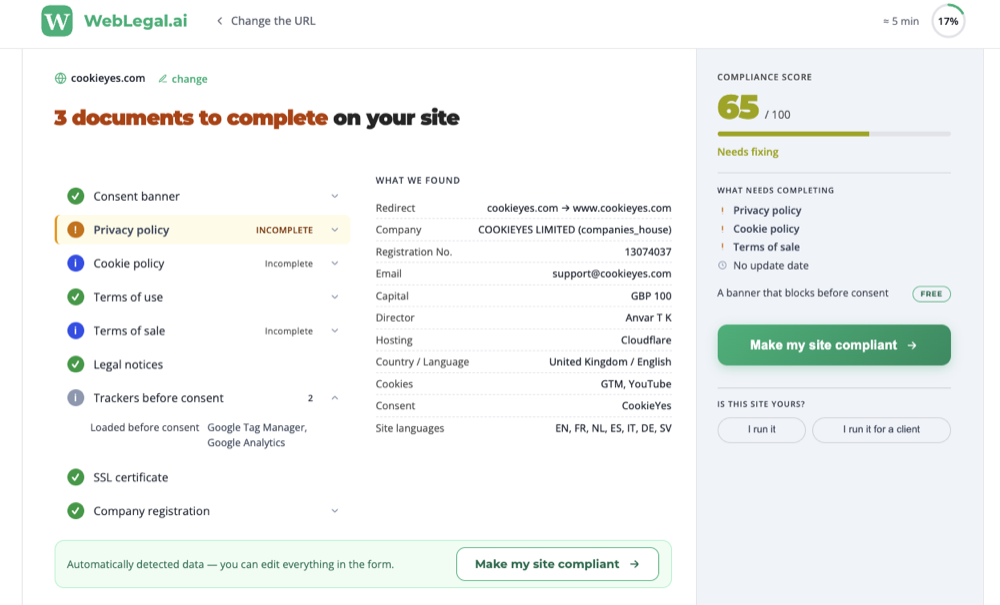Screen dimensions: 1000x605
Task: Click the 5 min estimate text
Action: pos(901,21)
